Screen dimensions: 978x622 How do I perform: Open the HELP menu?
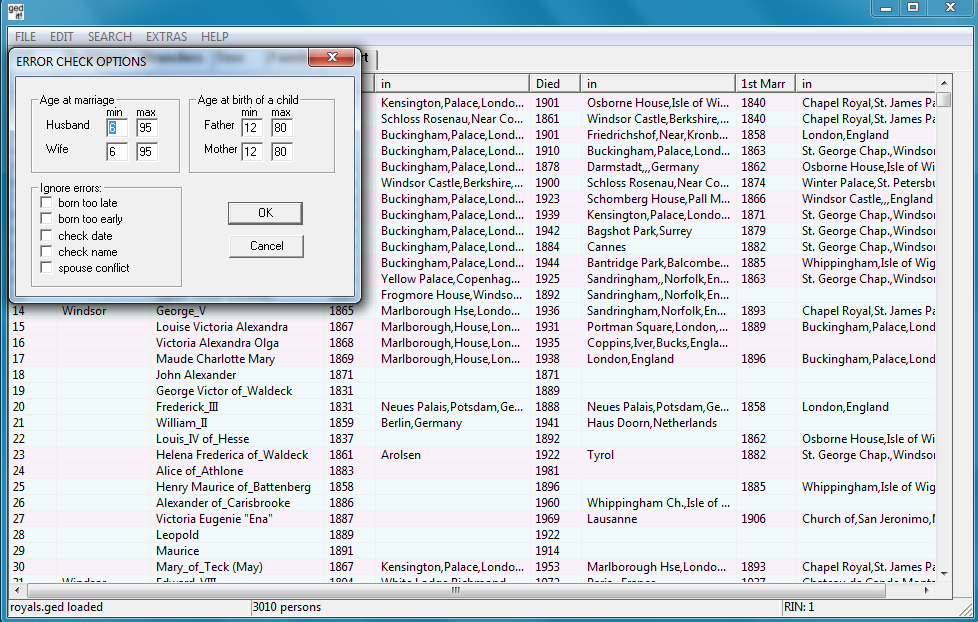(x=215, y=37)
